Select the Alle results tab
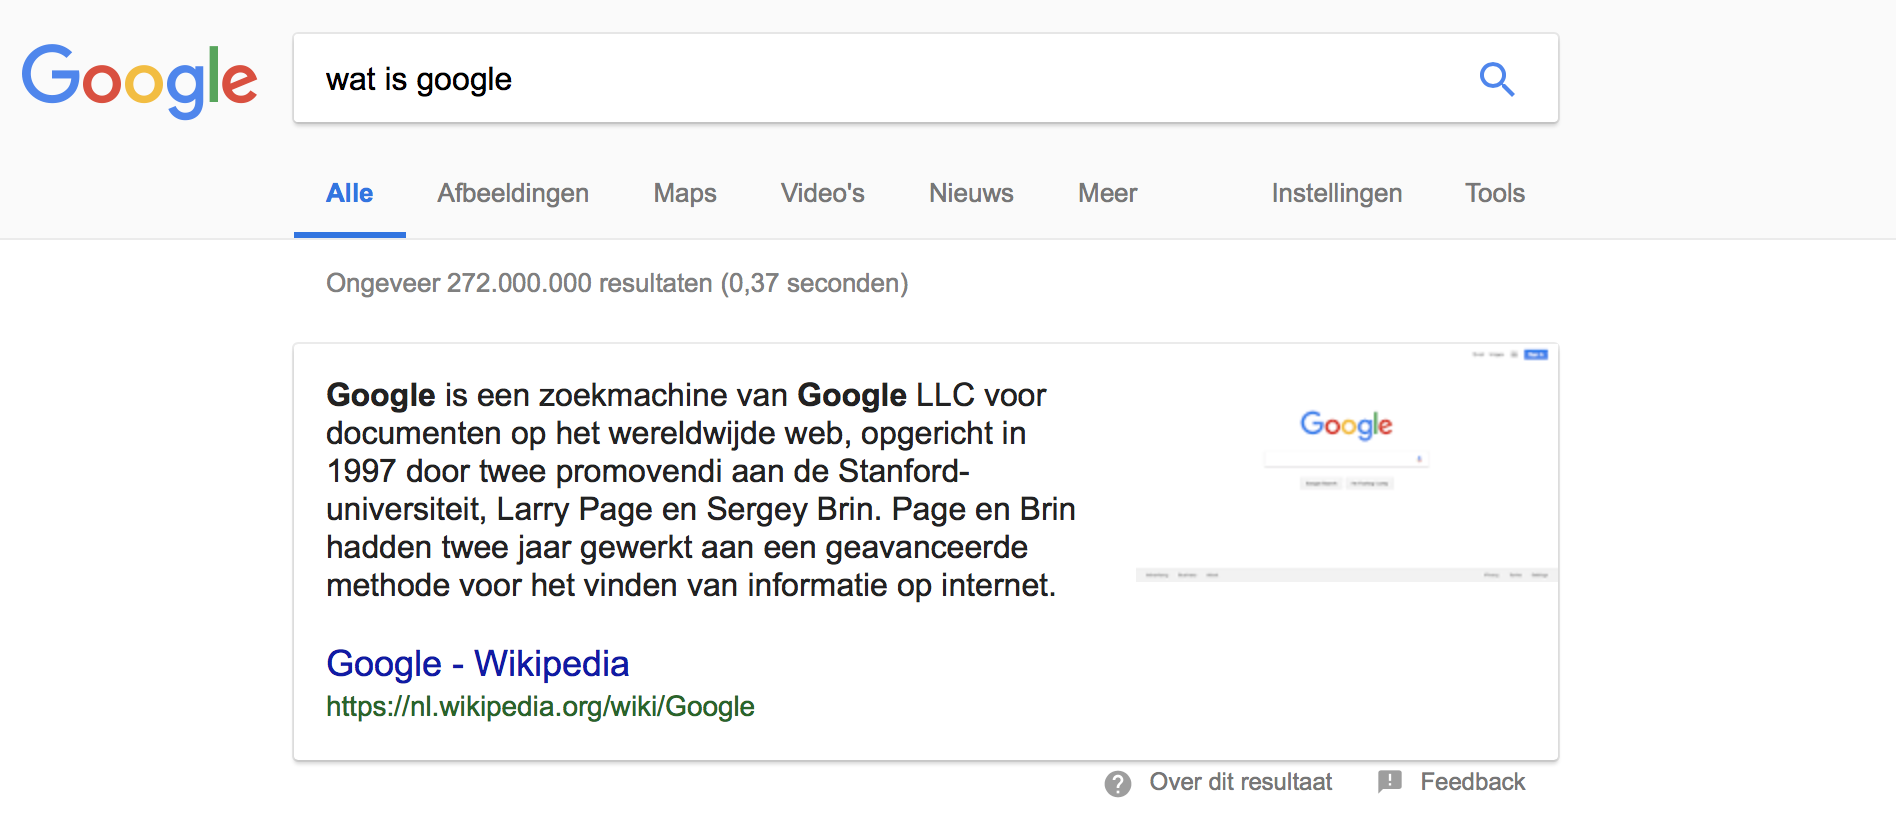 (350, 193)
